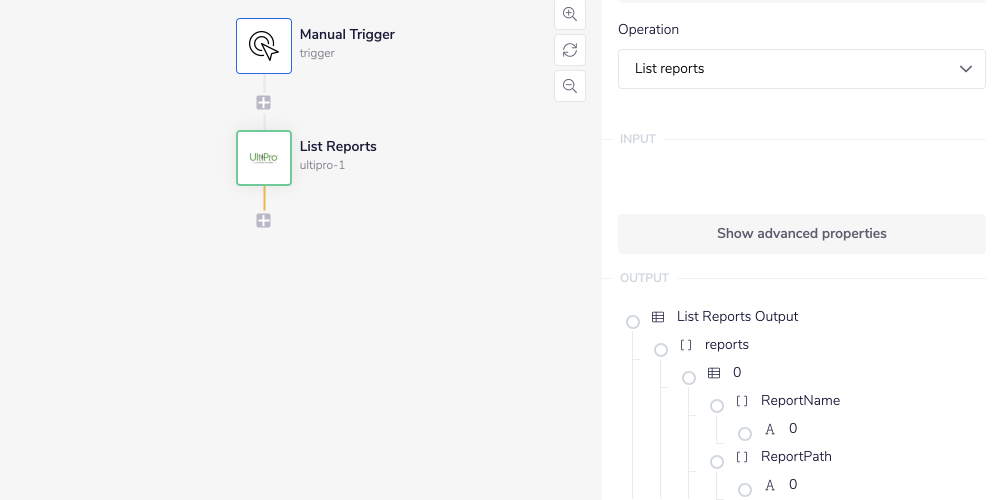
Task: Select the circle beside ReportName
Action: tap(717, 406)
